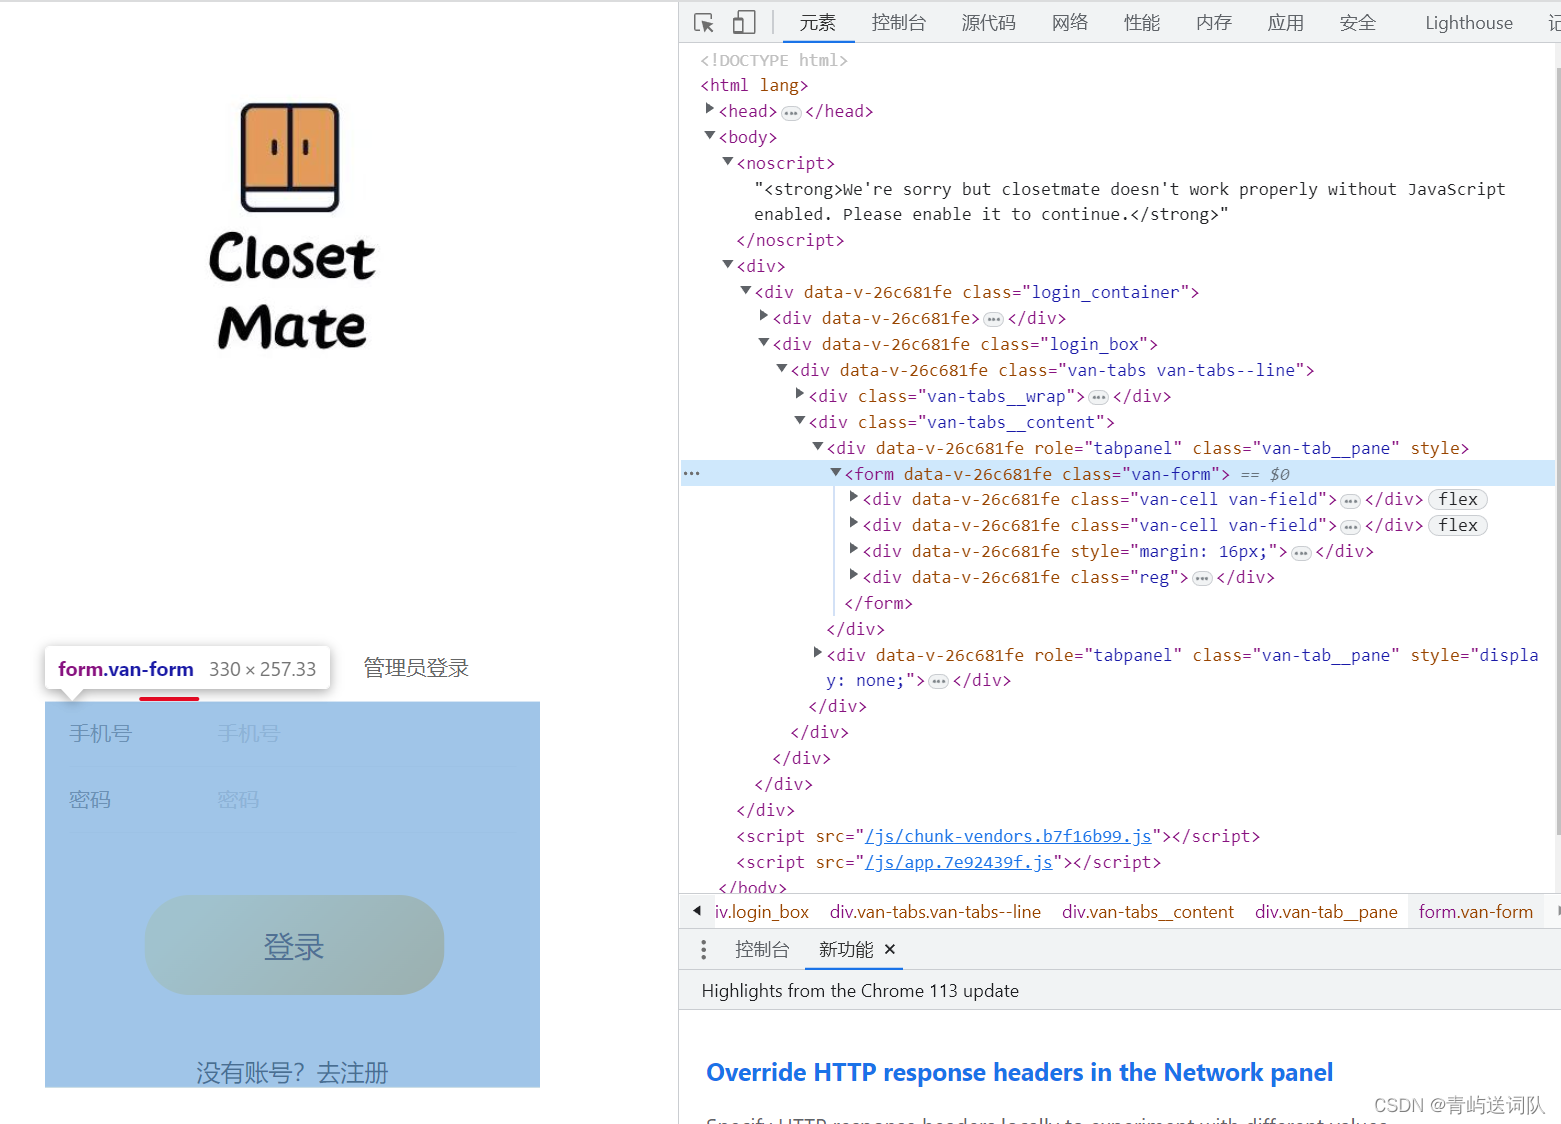Select the drawer 控制台 tab
Screen dimensions: 1561x1124
[x=761, y=949]
